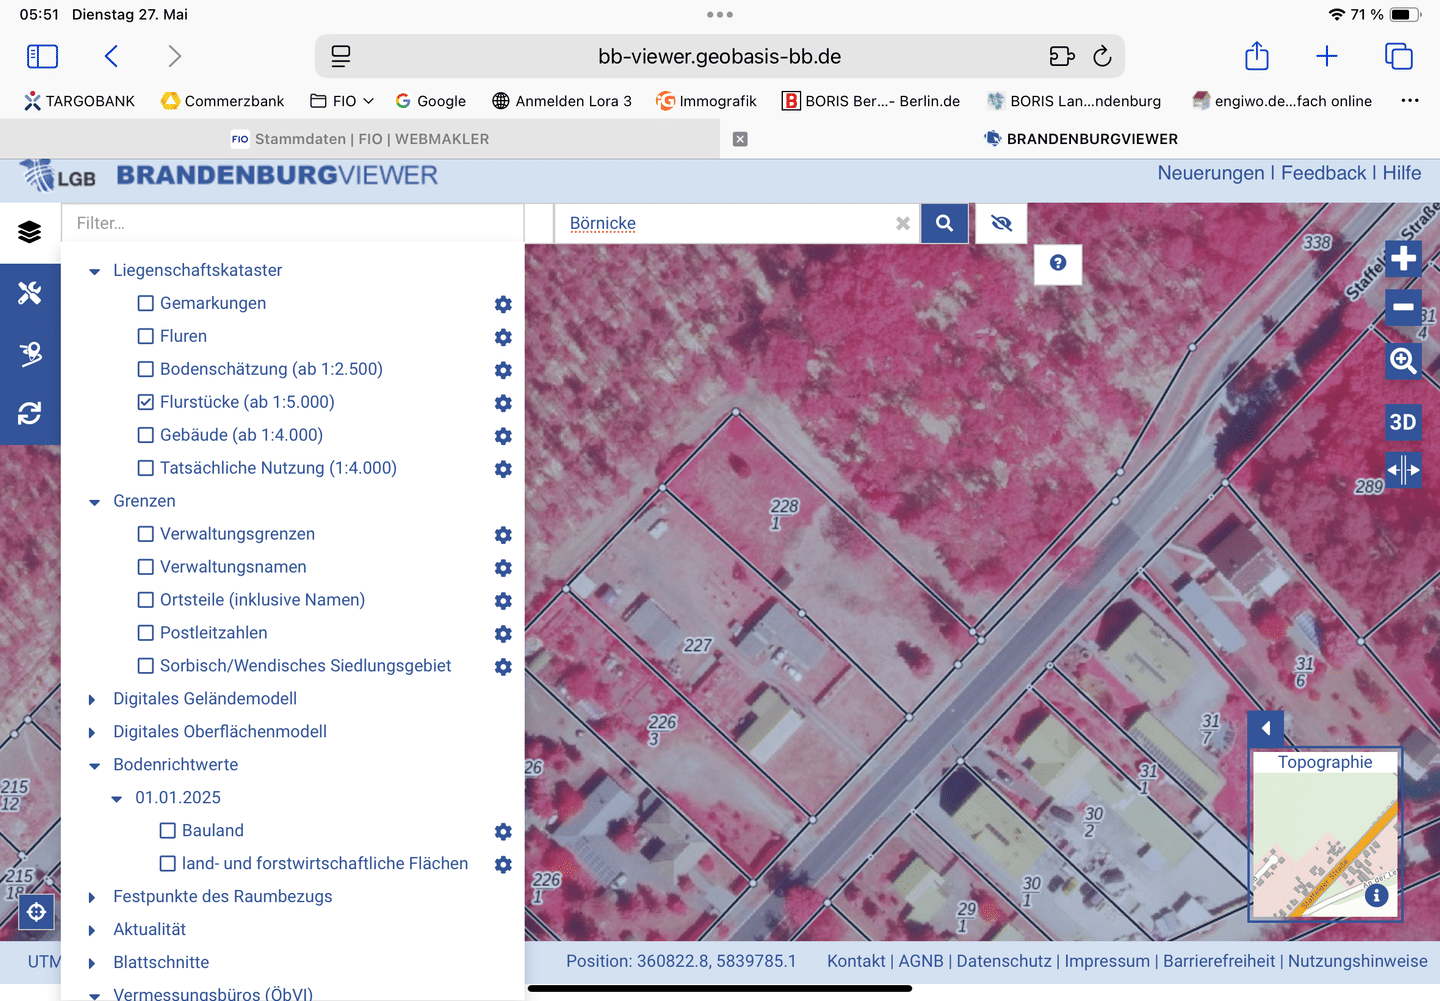Zoom in with the plus map button
Screen dimensions: 1440x1001
(1403, 258)
